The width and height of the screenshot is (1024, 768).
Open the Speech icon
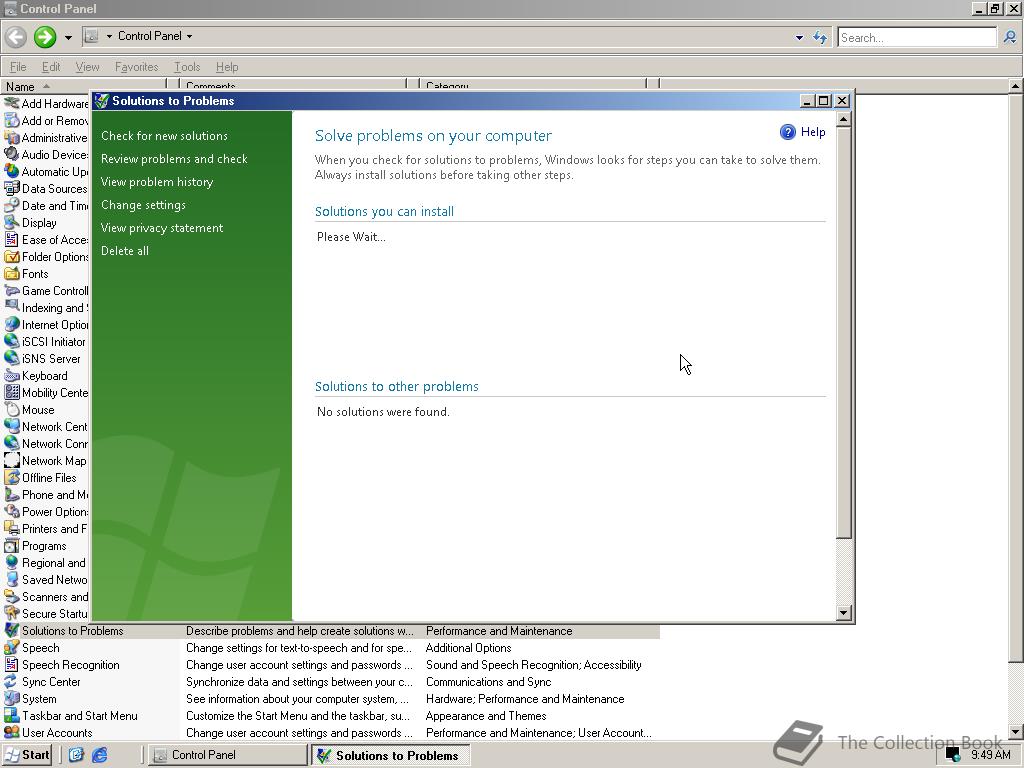(12, 647)
